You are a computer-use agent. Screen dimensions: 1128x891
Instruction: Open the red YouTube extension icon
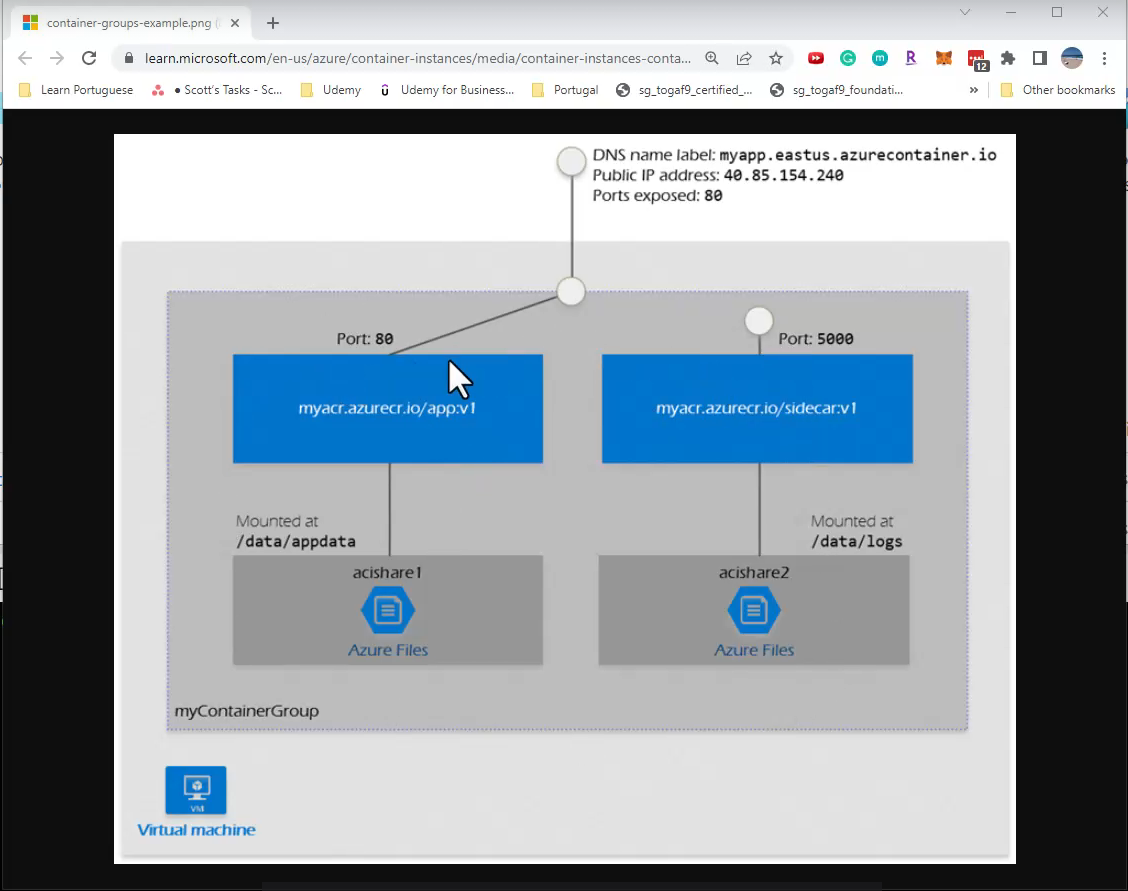816,58
